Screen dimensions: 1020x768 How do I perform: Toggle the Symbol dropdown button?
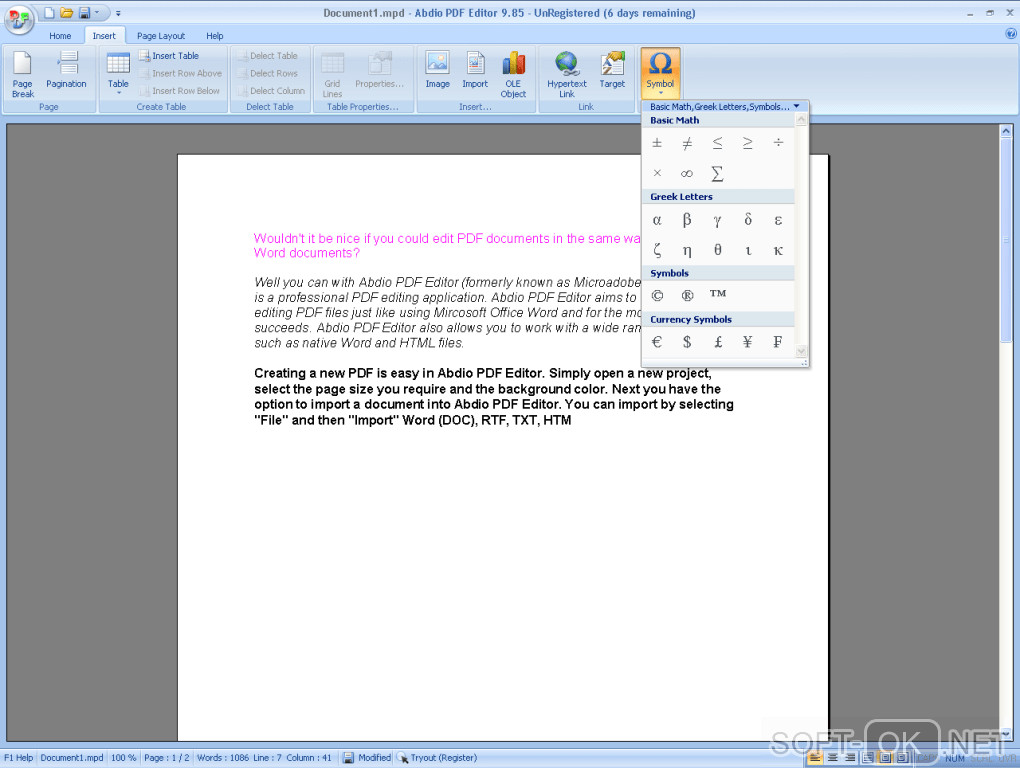click(x=660, y=73)
